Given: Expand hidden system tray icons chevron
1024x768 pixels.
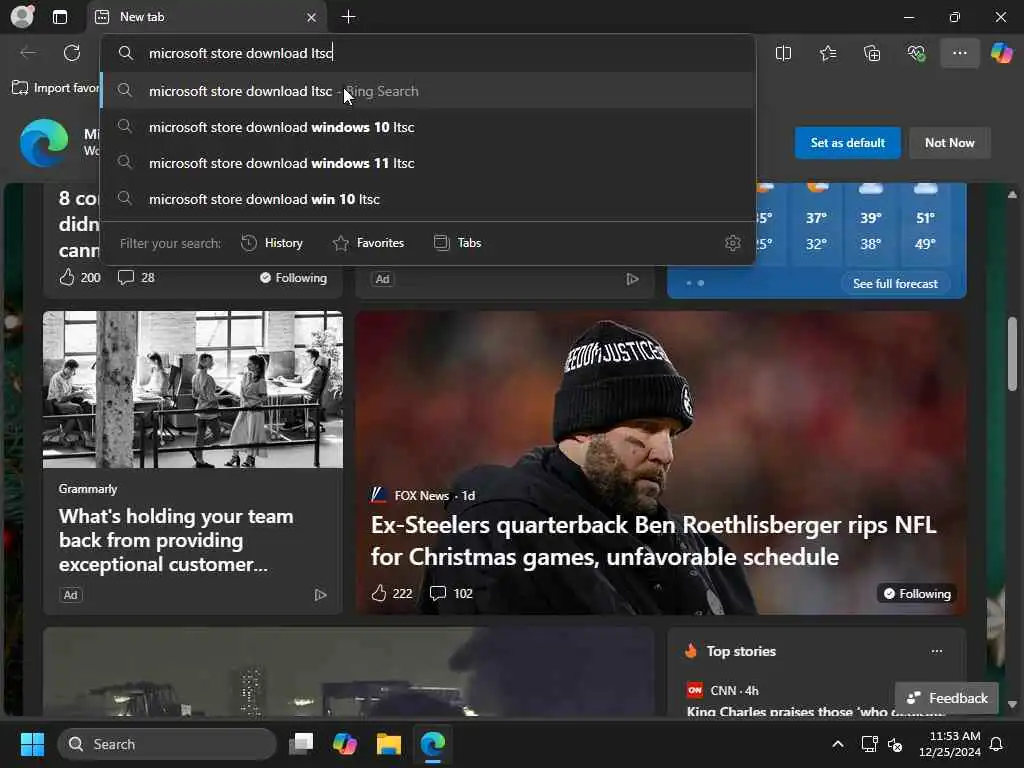Looking at the screenshot, I should pos(838,744).
